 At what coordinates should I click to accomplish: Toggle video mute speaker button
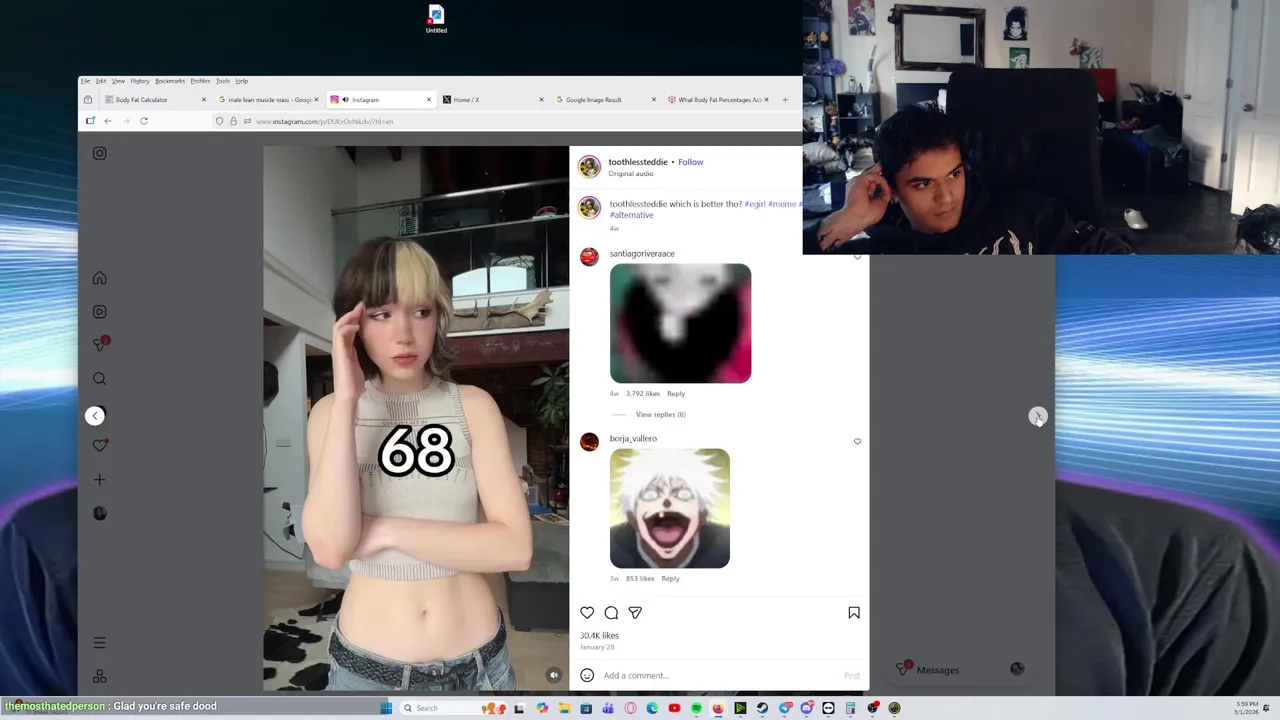pyautogui.click(x=553, y=675)
